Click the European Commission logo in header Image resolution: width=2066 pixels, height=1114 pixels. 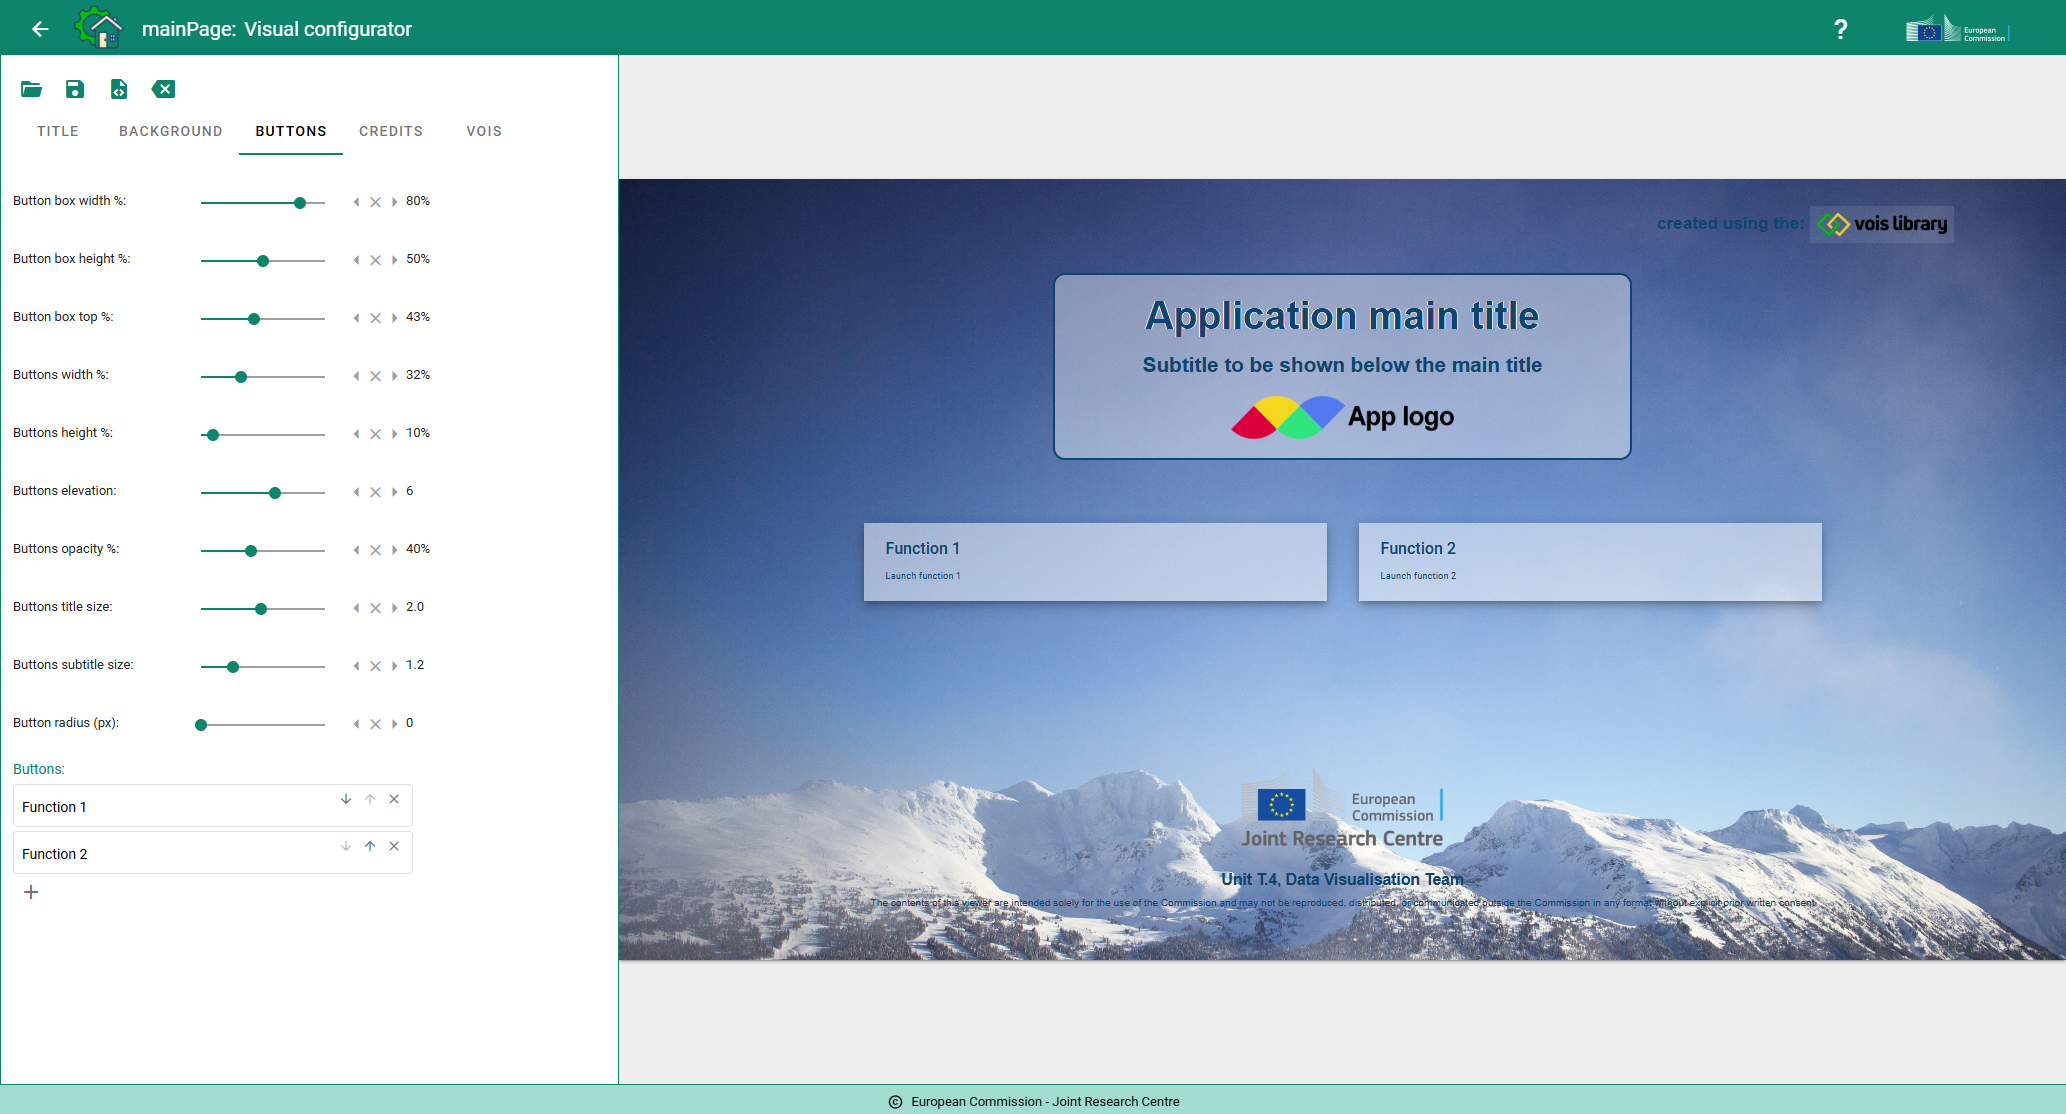(1957, 29)
